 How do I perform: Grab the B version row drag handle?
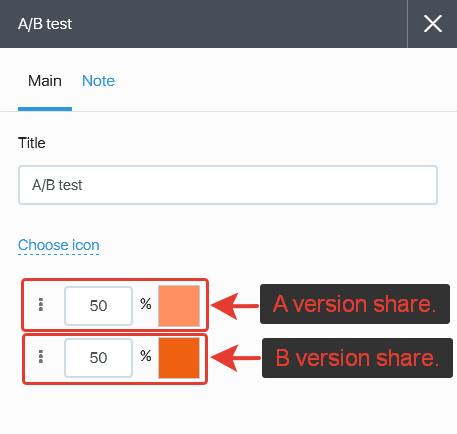pyautogui.click(x=41, y=357)
